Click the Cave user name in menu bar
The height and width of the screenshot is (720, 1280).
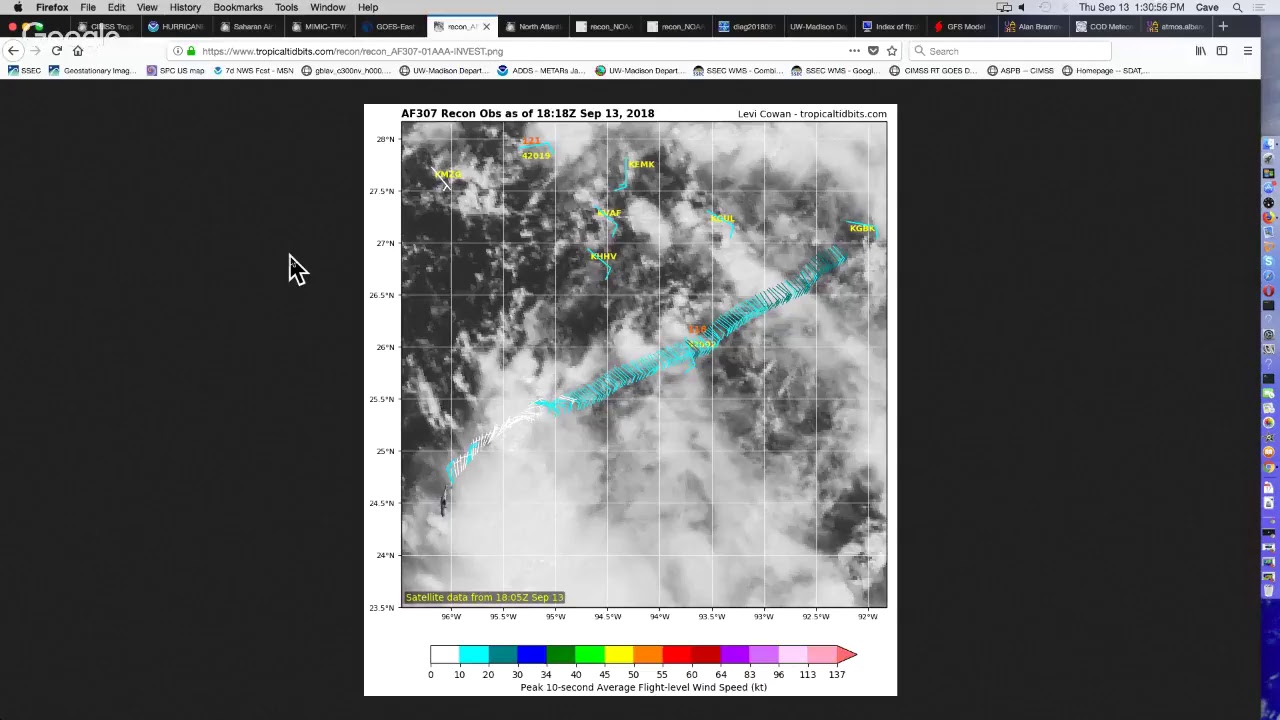(x=1207, y=7)
